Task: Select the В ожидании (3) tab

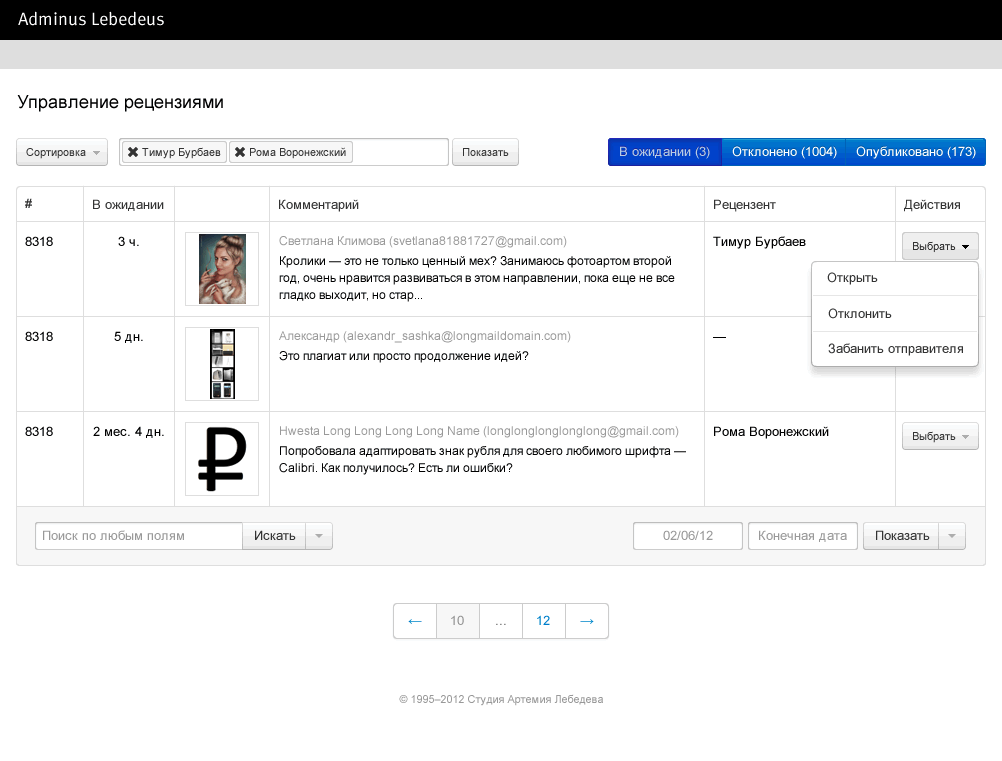Action: click(x=664, y=152)
